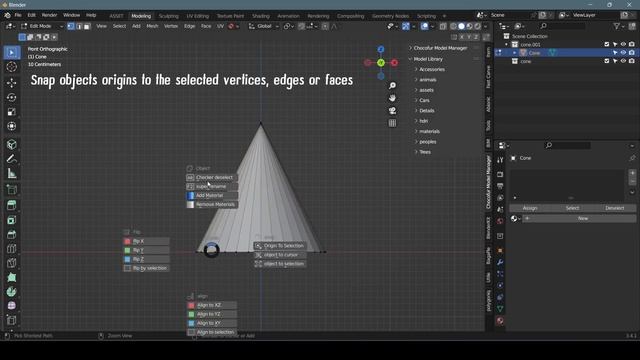Click the Assign material button
Image resolution: width=640 pixels, height=360 pixels.
coord(530,208)
